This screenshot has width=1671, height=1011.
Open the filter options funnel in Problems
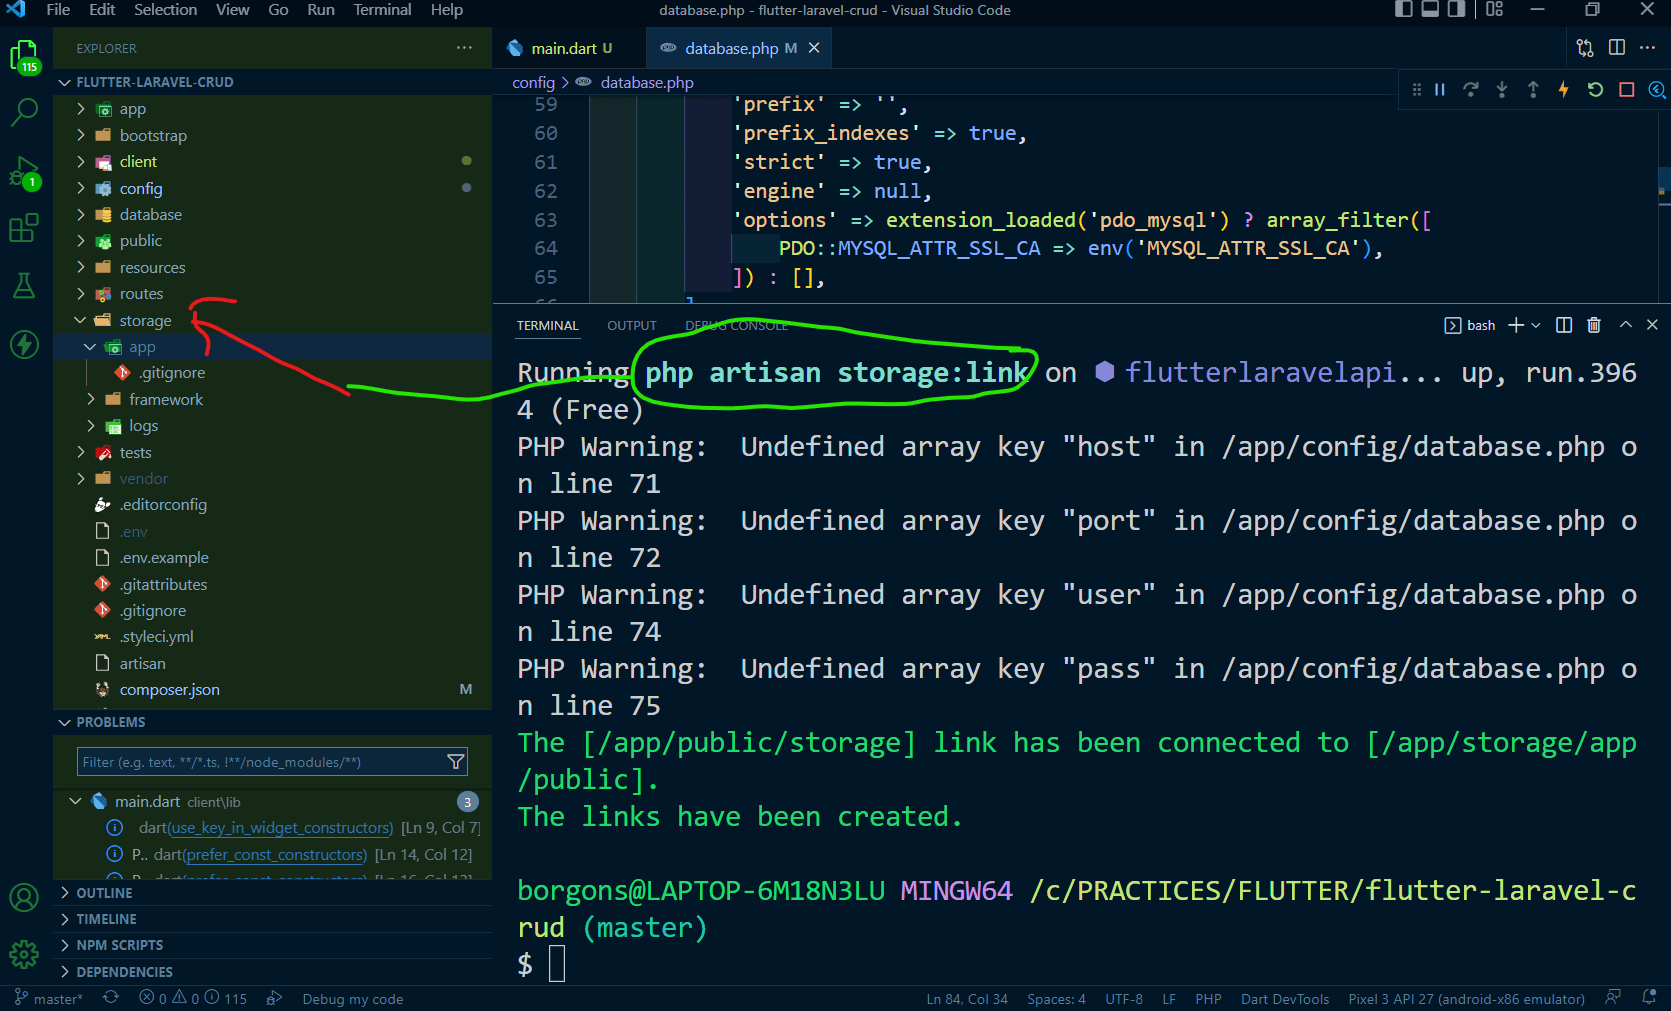(456, 762)
